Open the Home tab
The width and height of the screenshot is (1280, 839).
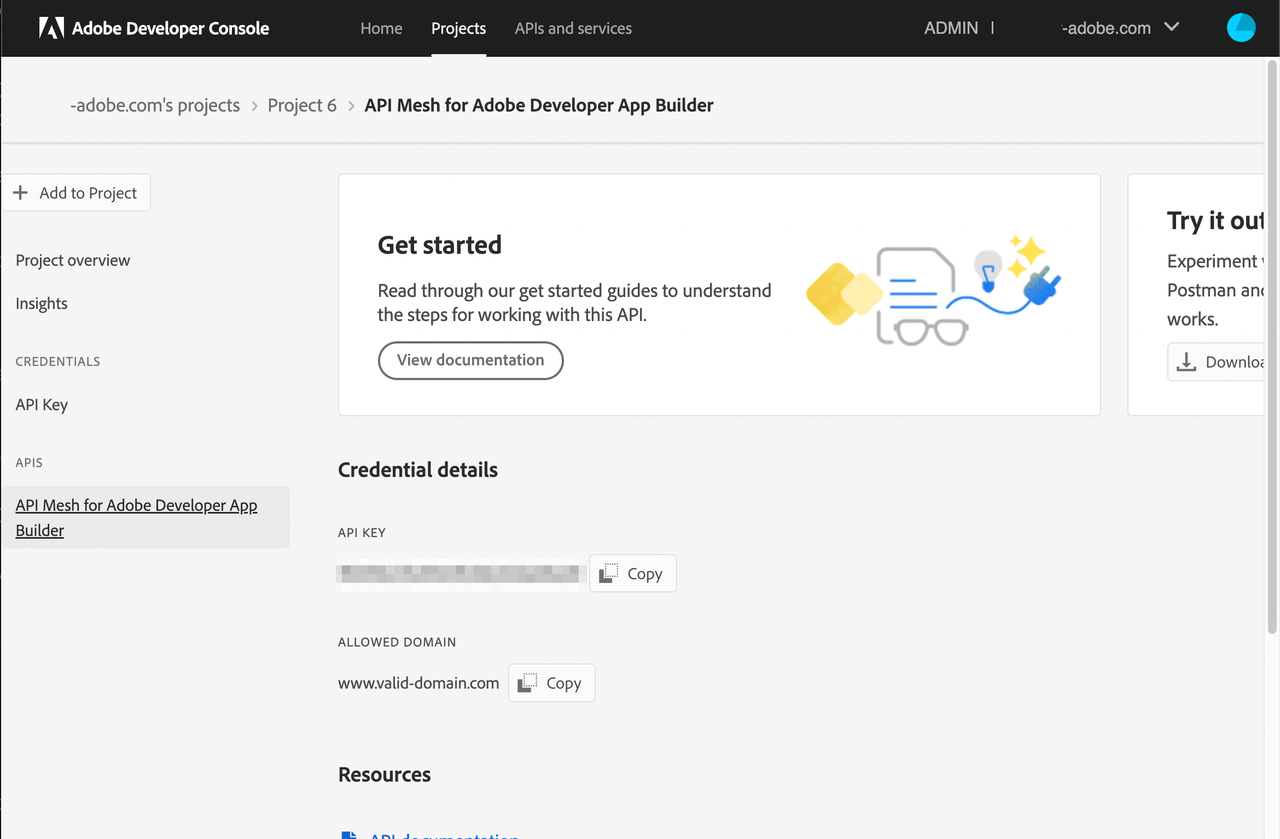381,28
